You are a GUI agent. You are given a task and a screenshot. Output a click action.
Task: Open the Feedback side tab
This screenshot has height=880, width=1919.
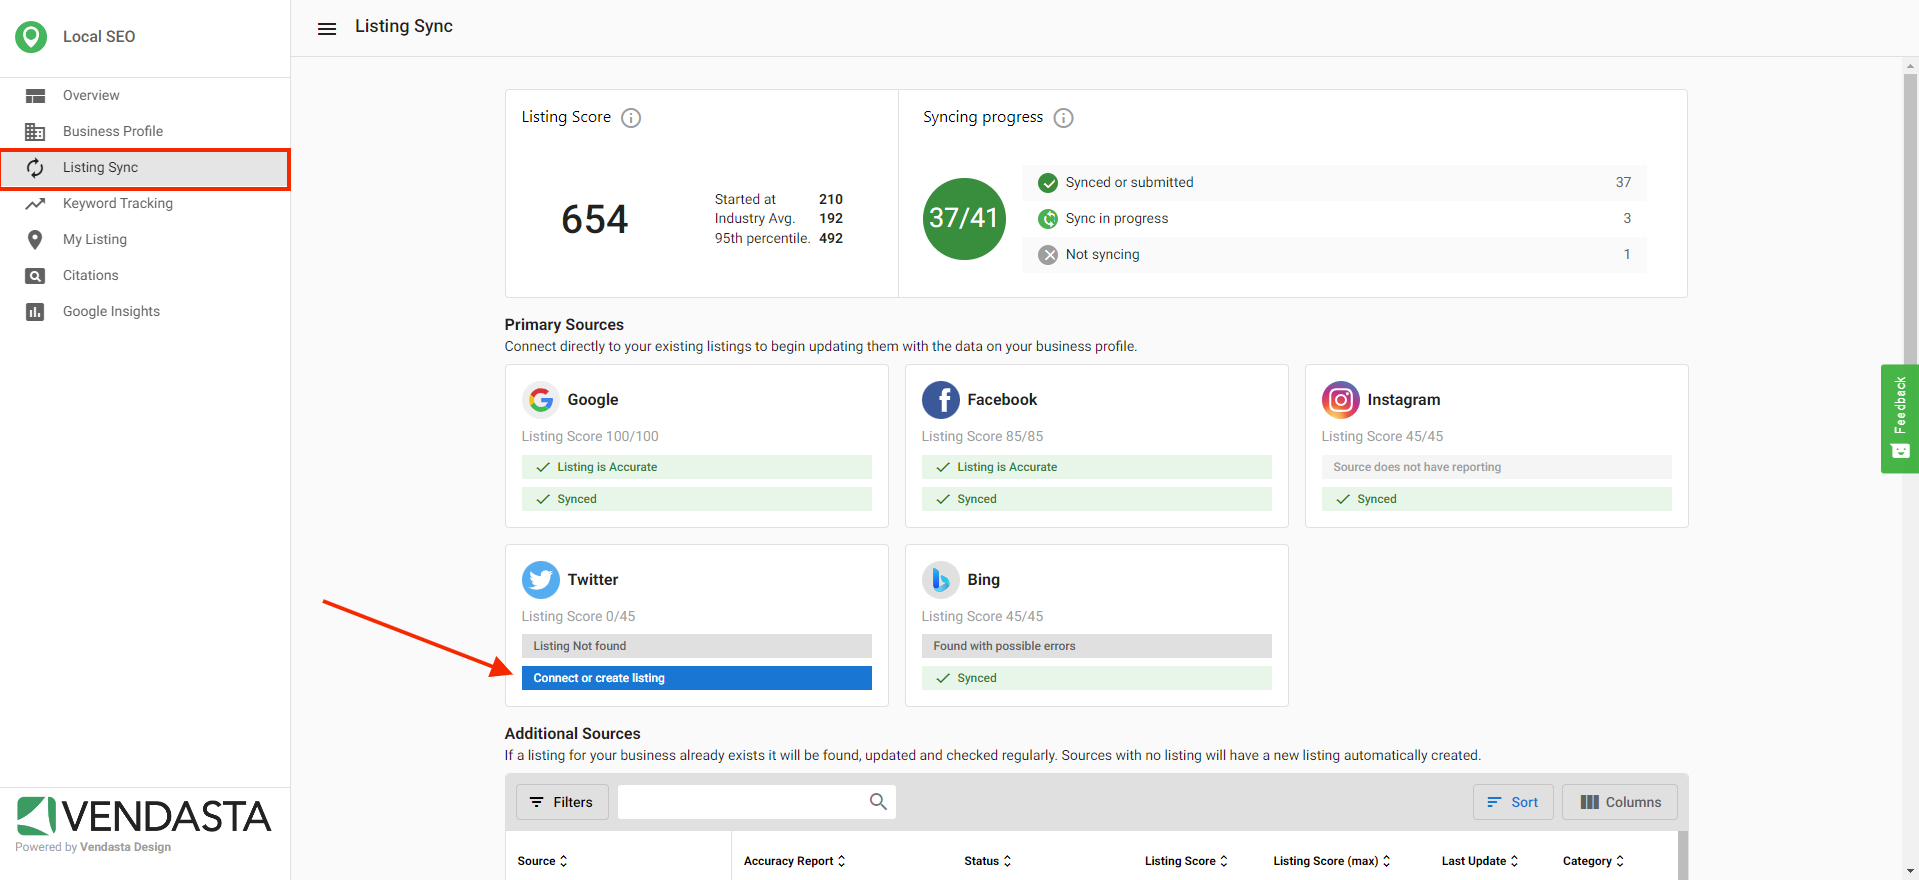(1900, 418)
